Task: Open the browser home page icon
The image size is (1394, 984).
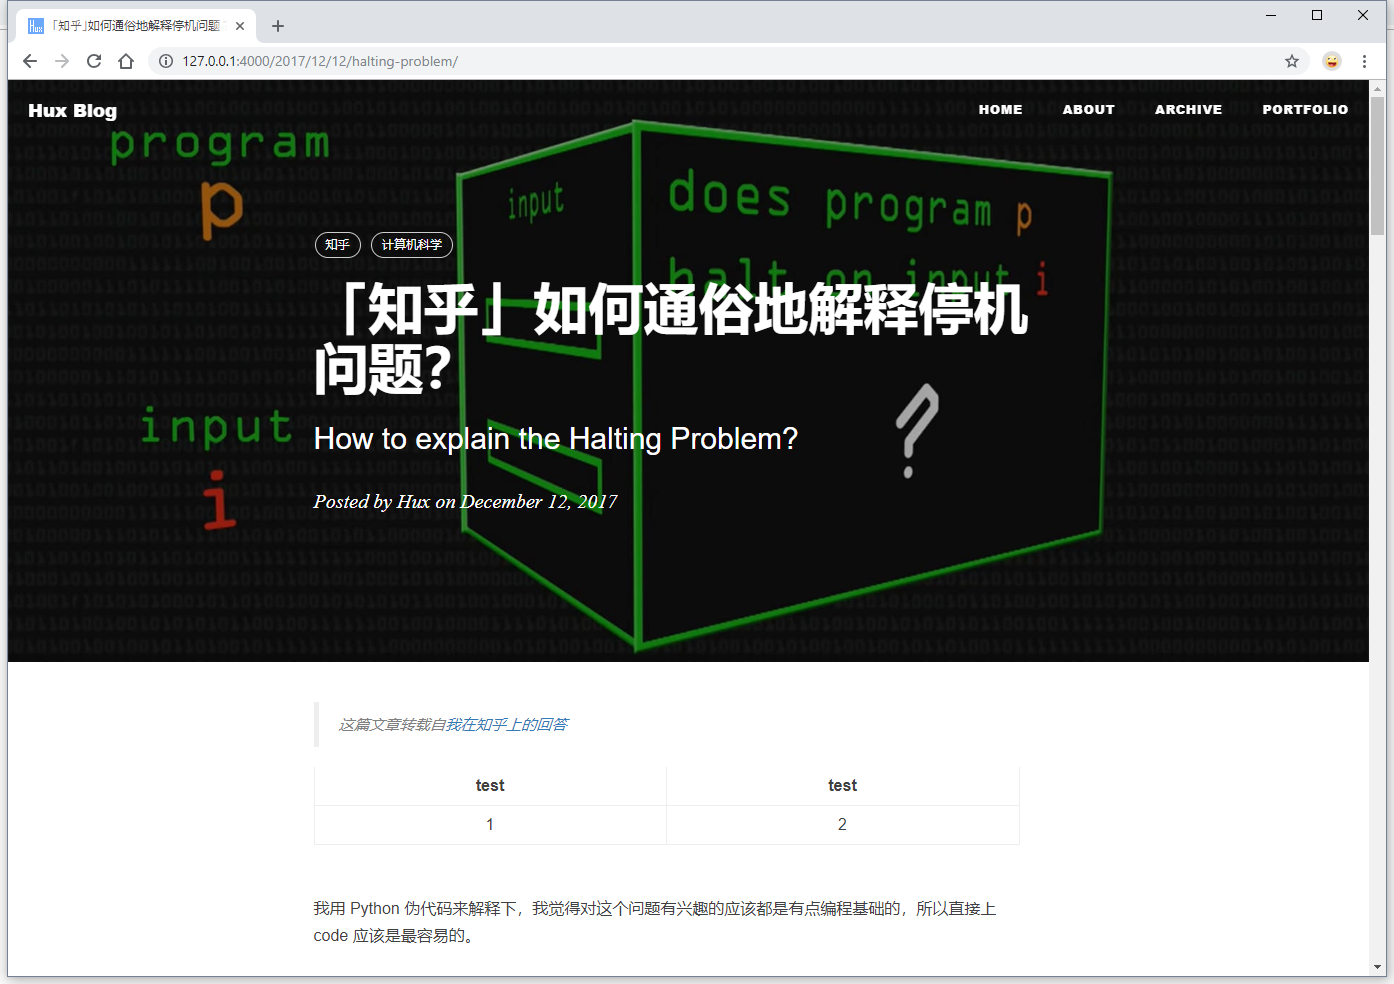Action: point(125,61)
